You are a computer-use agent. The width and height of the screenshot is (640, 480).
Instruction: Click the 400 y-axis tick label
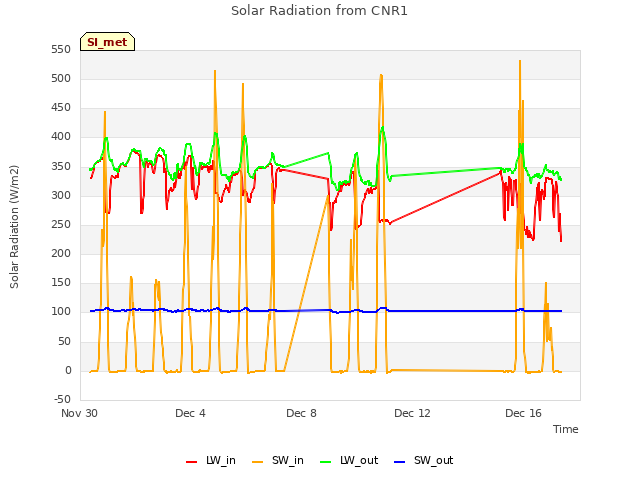61,137
